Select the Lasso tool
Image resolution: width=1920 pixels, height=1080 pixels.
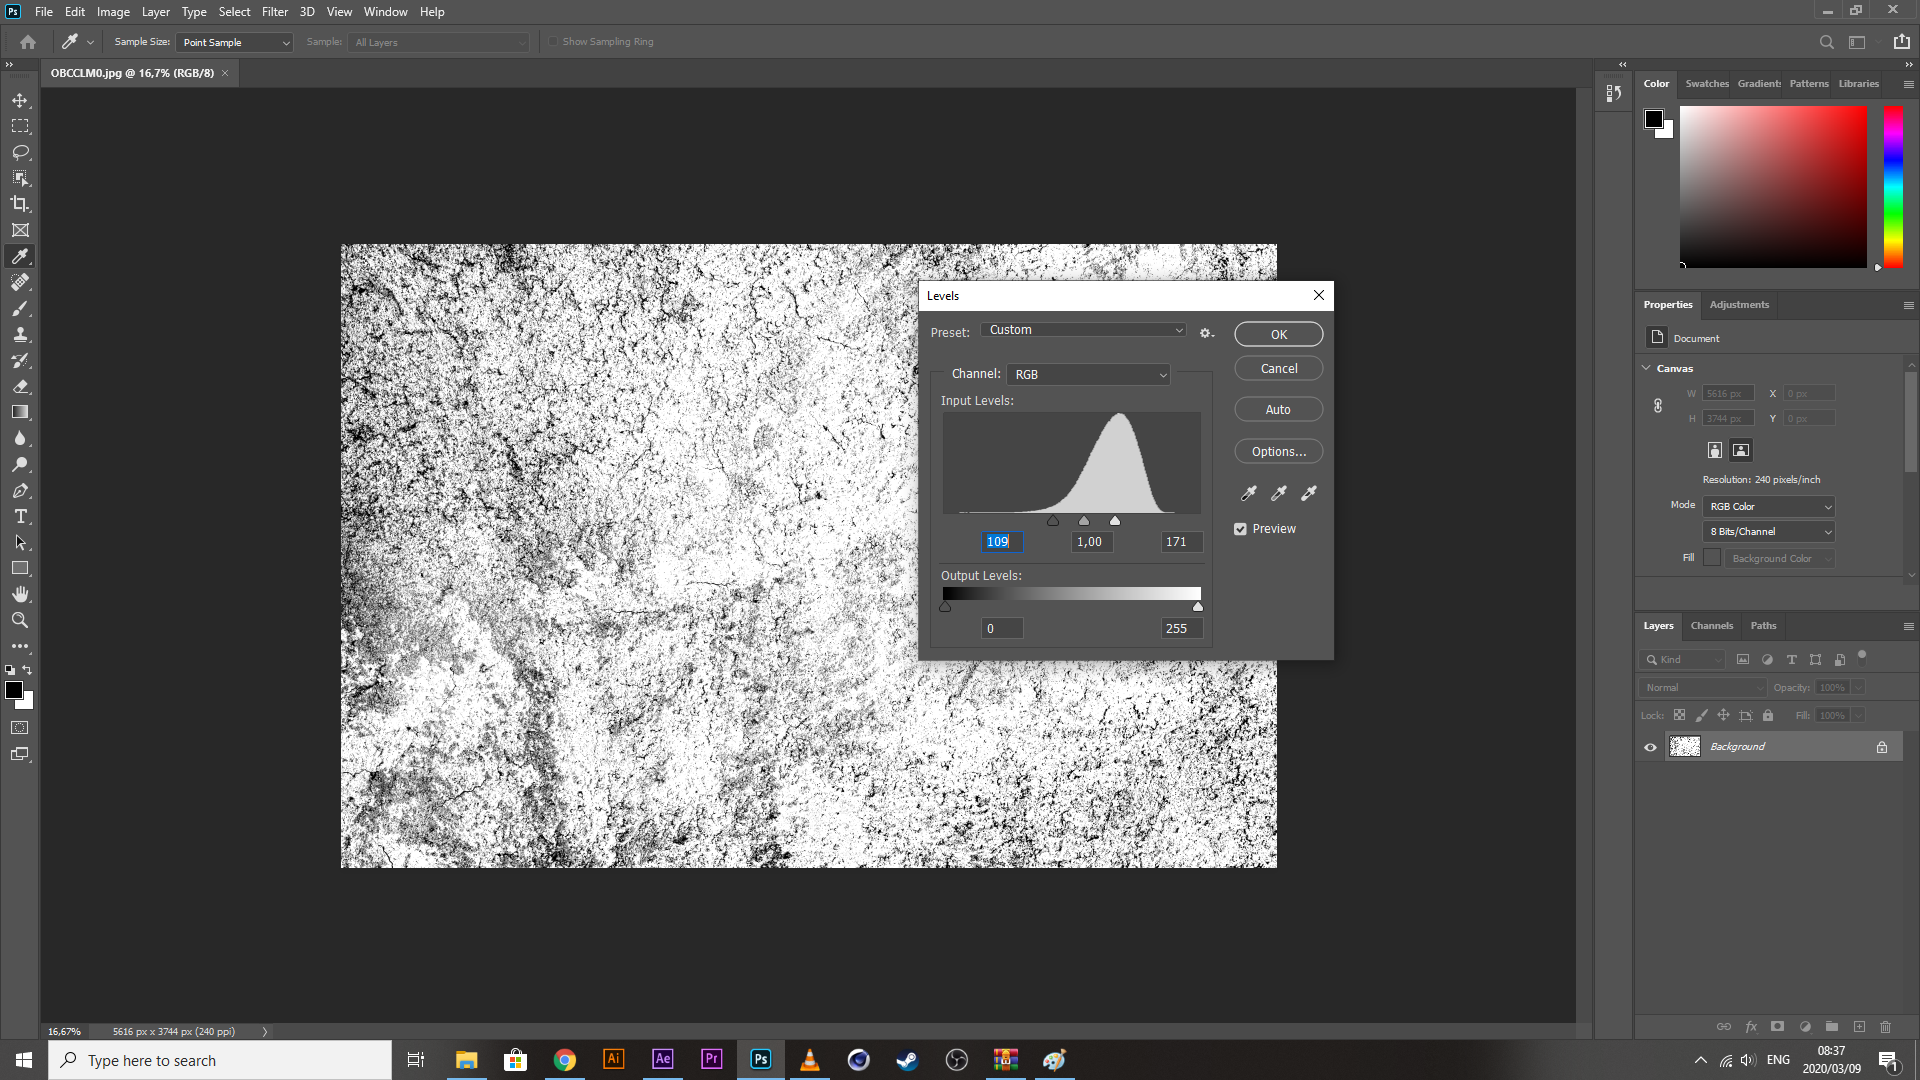(20, 152)
